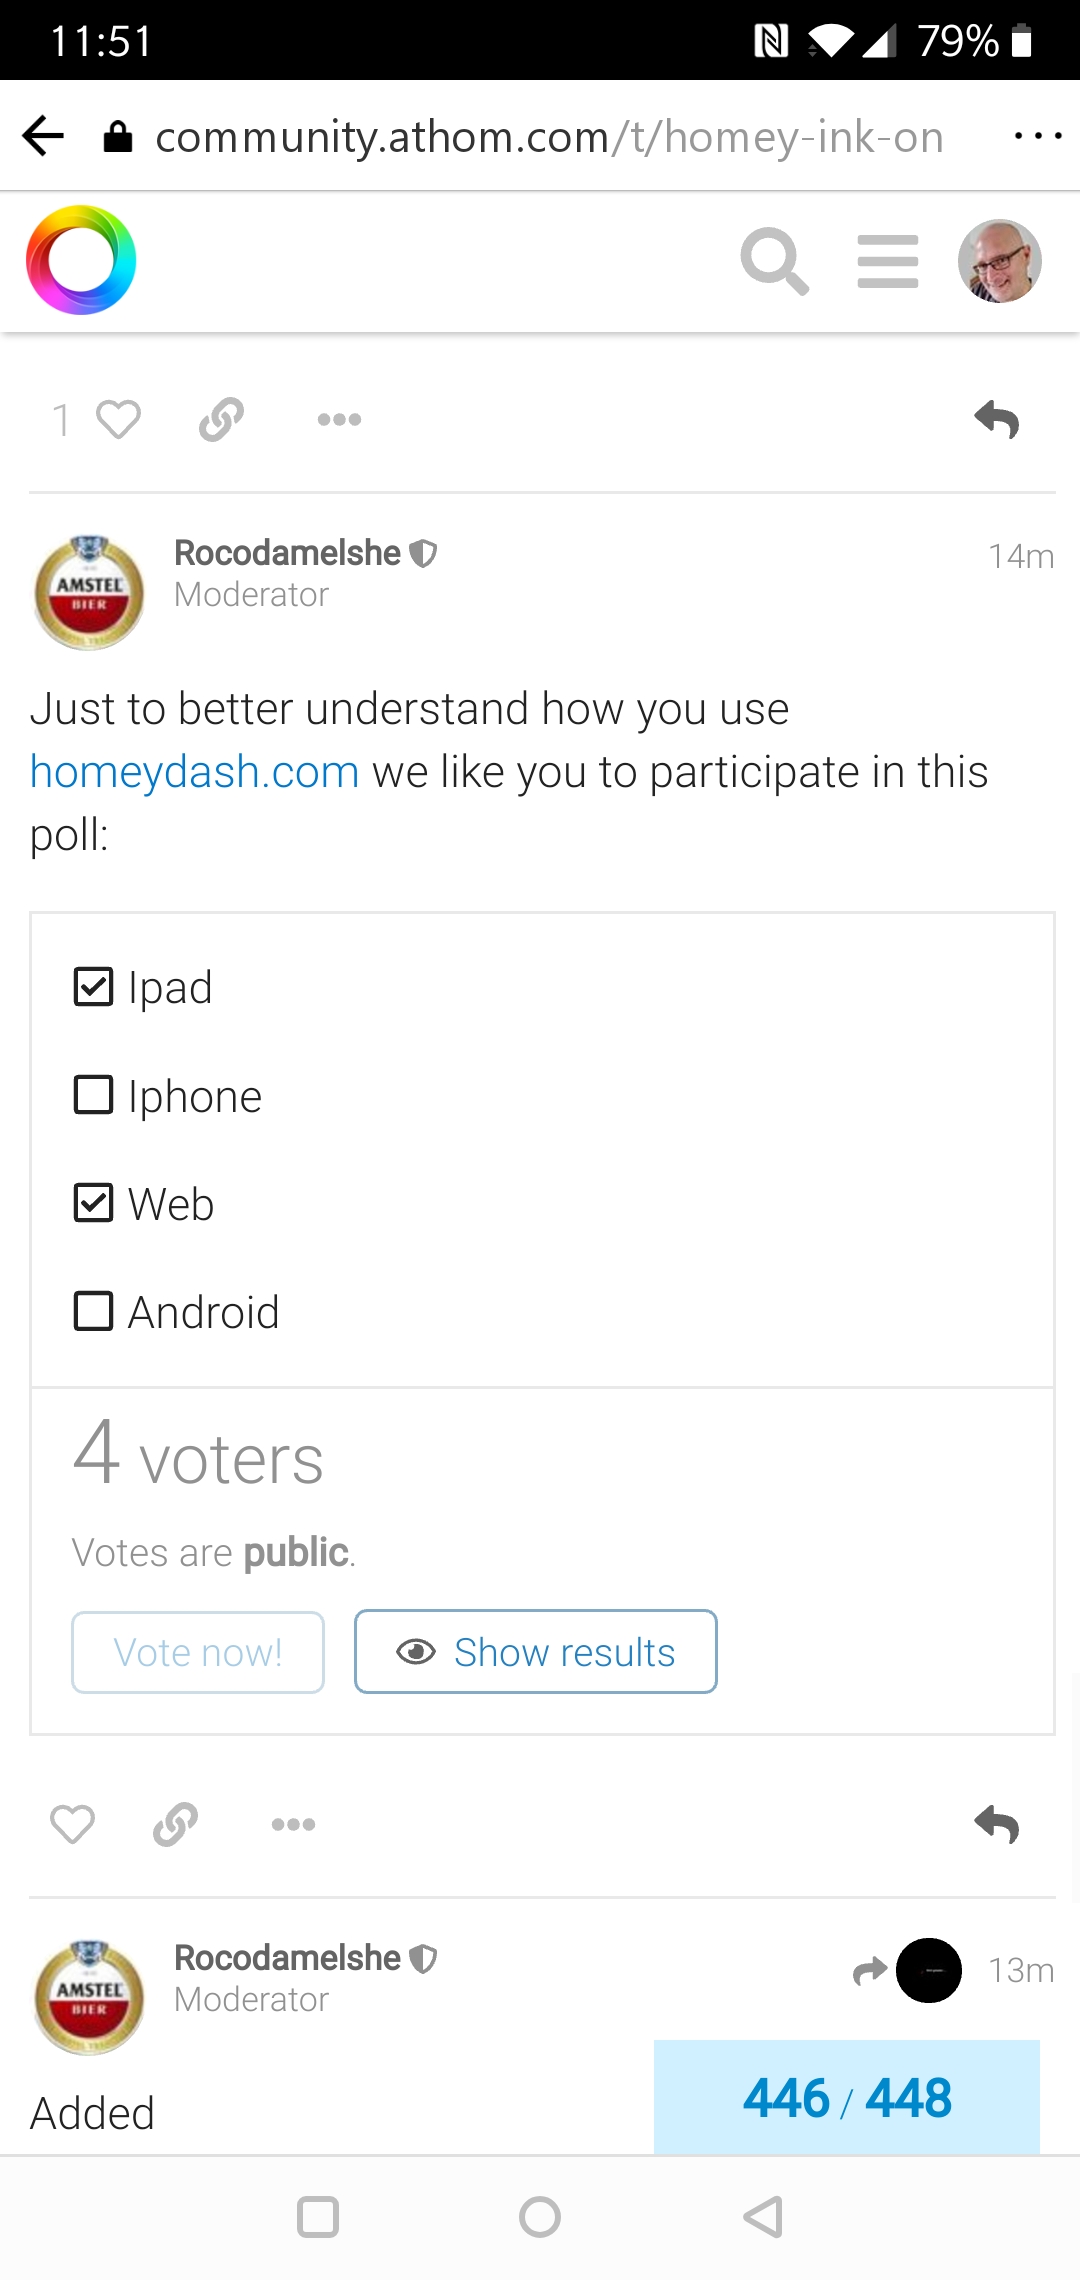Show more actions for poll post

(293, 1824)
